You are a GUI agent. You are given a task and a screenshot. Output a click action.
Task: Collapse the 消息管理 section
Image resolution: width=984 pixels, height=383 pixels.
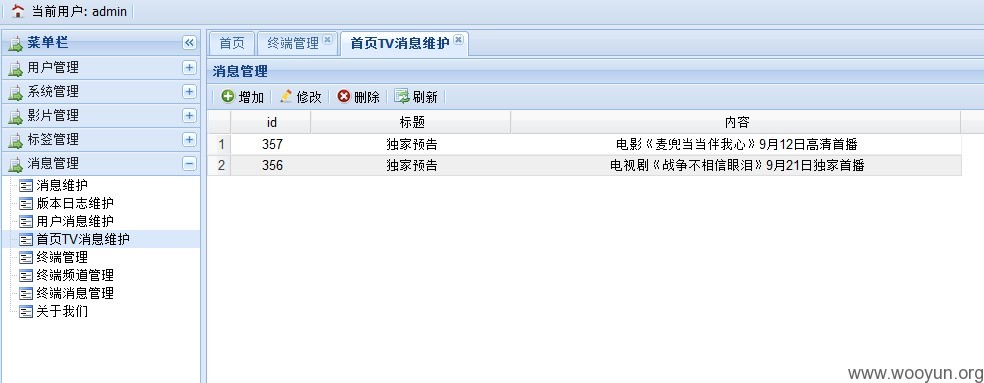(190, 164)
